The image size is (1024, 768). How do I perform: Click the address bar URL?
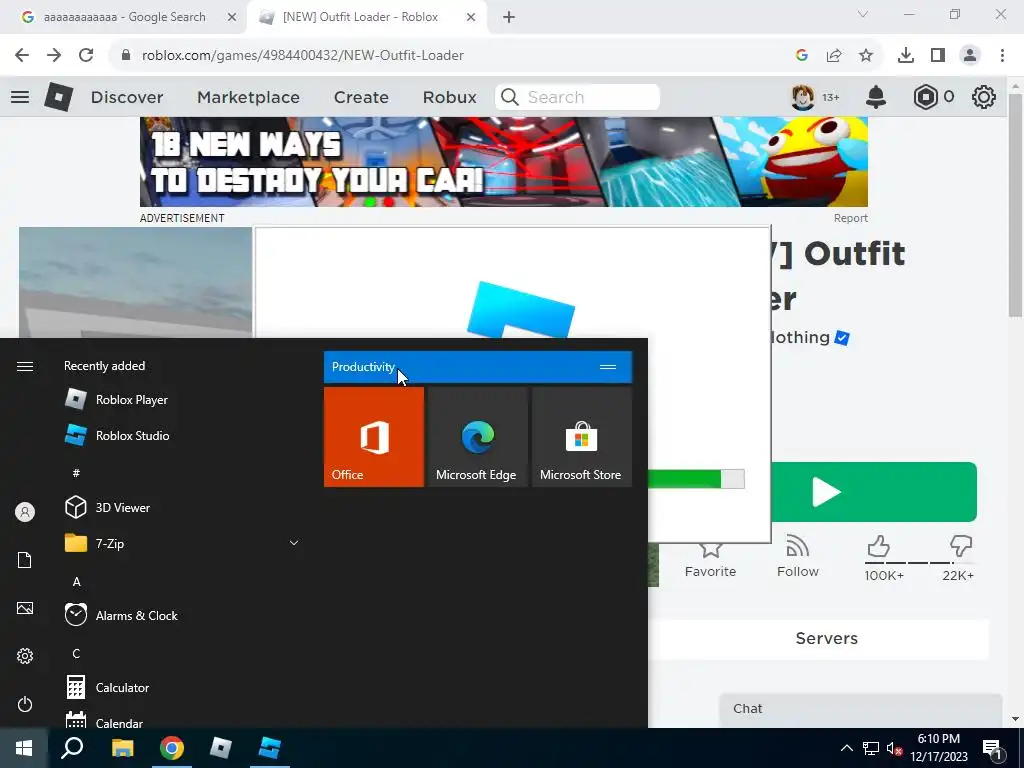(x=303, y=56)
